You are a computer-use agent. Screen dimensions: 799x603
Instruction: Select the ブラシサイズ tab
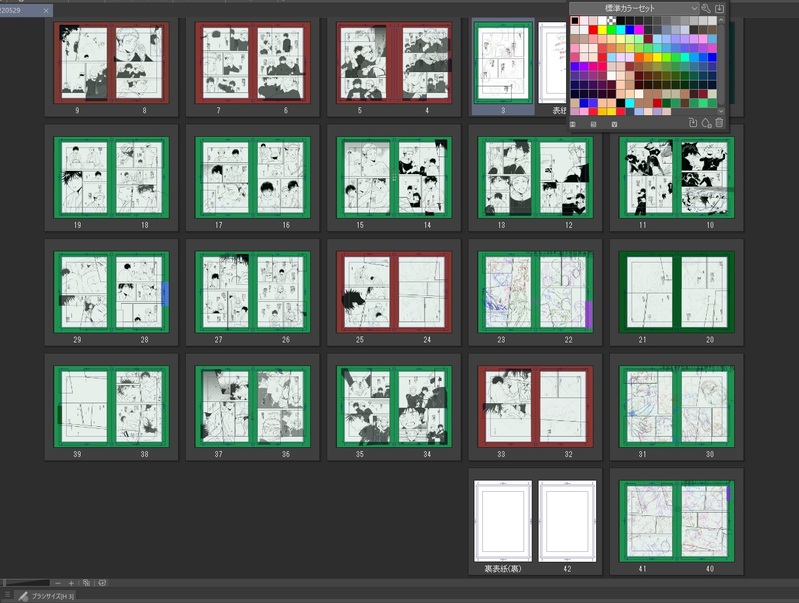pyautogui.click(x=46, y=596)
